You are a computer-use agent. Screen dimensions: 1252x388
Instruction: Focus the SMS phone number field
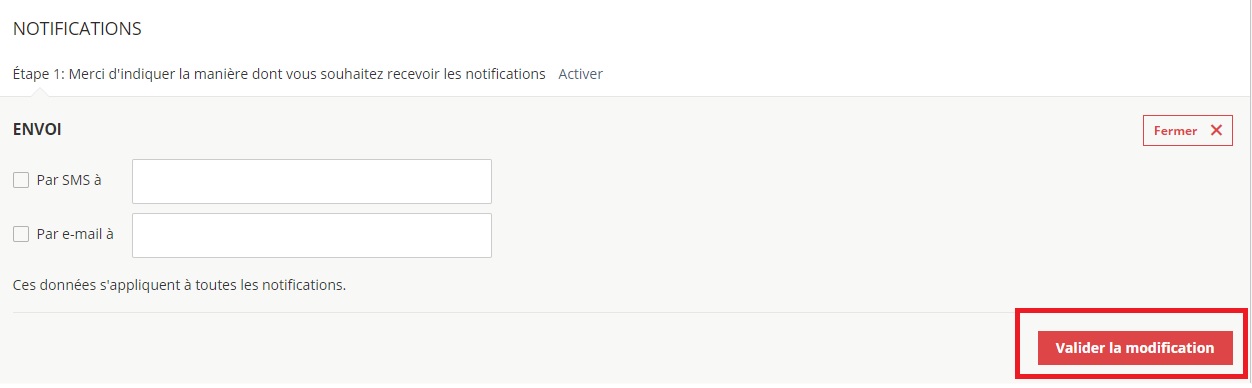point(312,181)
